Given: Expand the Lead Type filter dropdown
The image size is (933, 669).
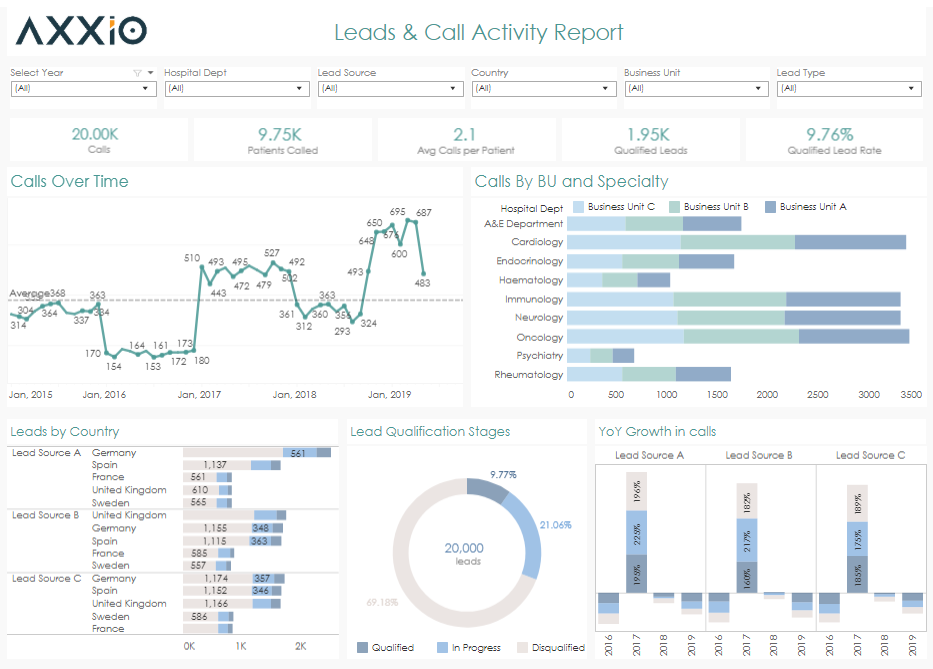Looking at the screenshot, I should (x=849, y=89).
